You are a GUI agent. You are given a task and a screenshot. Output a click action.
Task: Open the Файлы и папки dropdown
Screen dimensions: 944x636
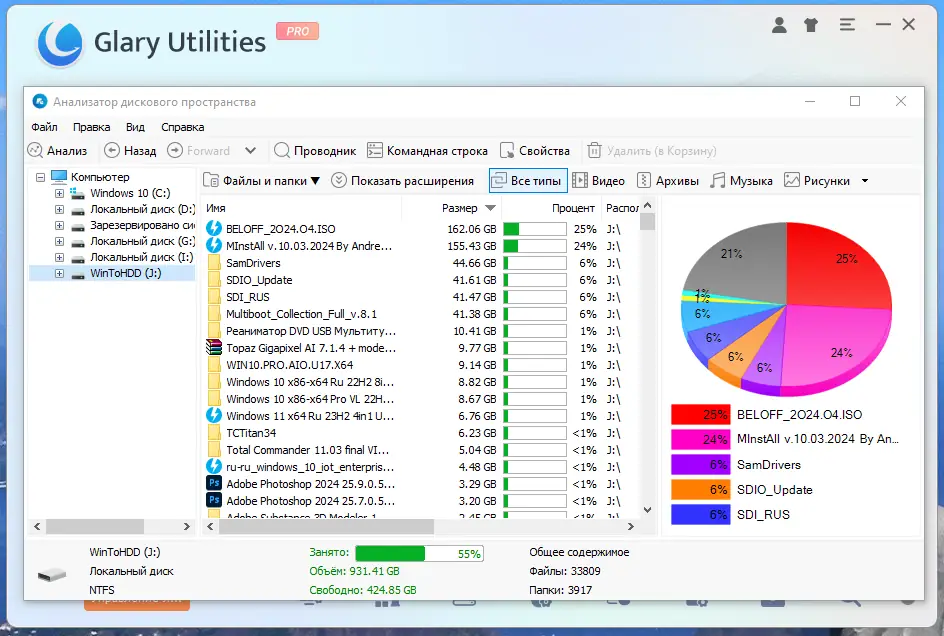click(261, 180)
